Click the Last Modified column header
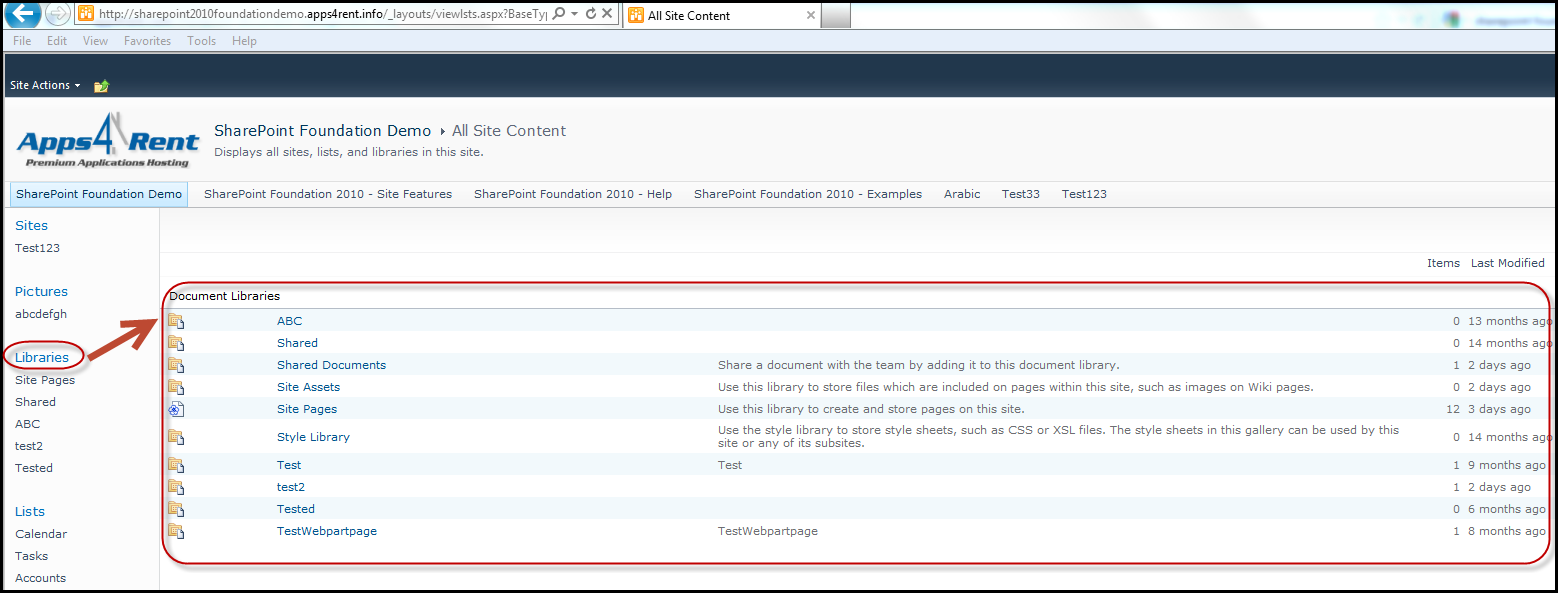 [x=1507, y=263]
